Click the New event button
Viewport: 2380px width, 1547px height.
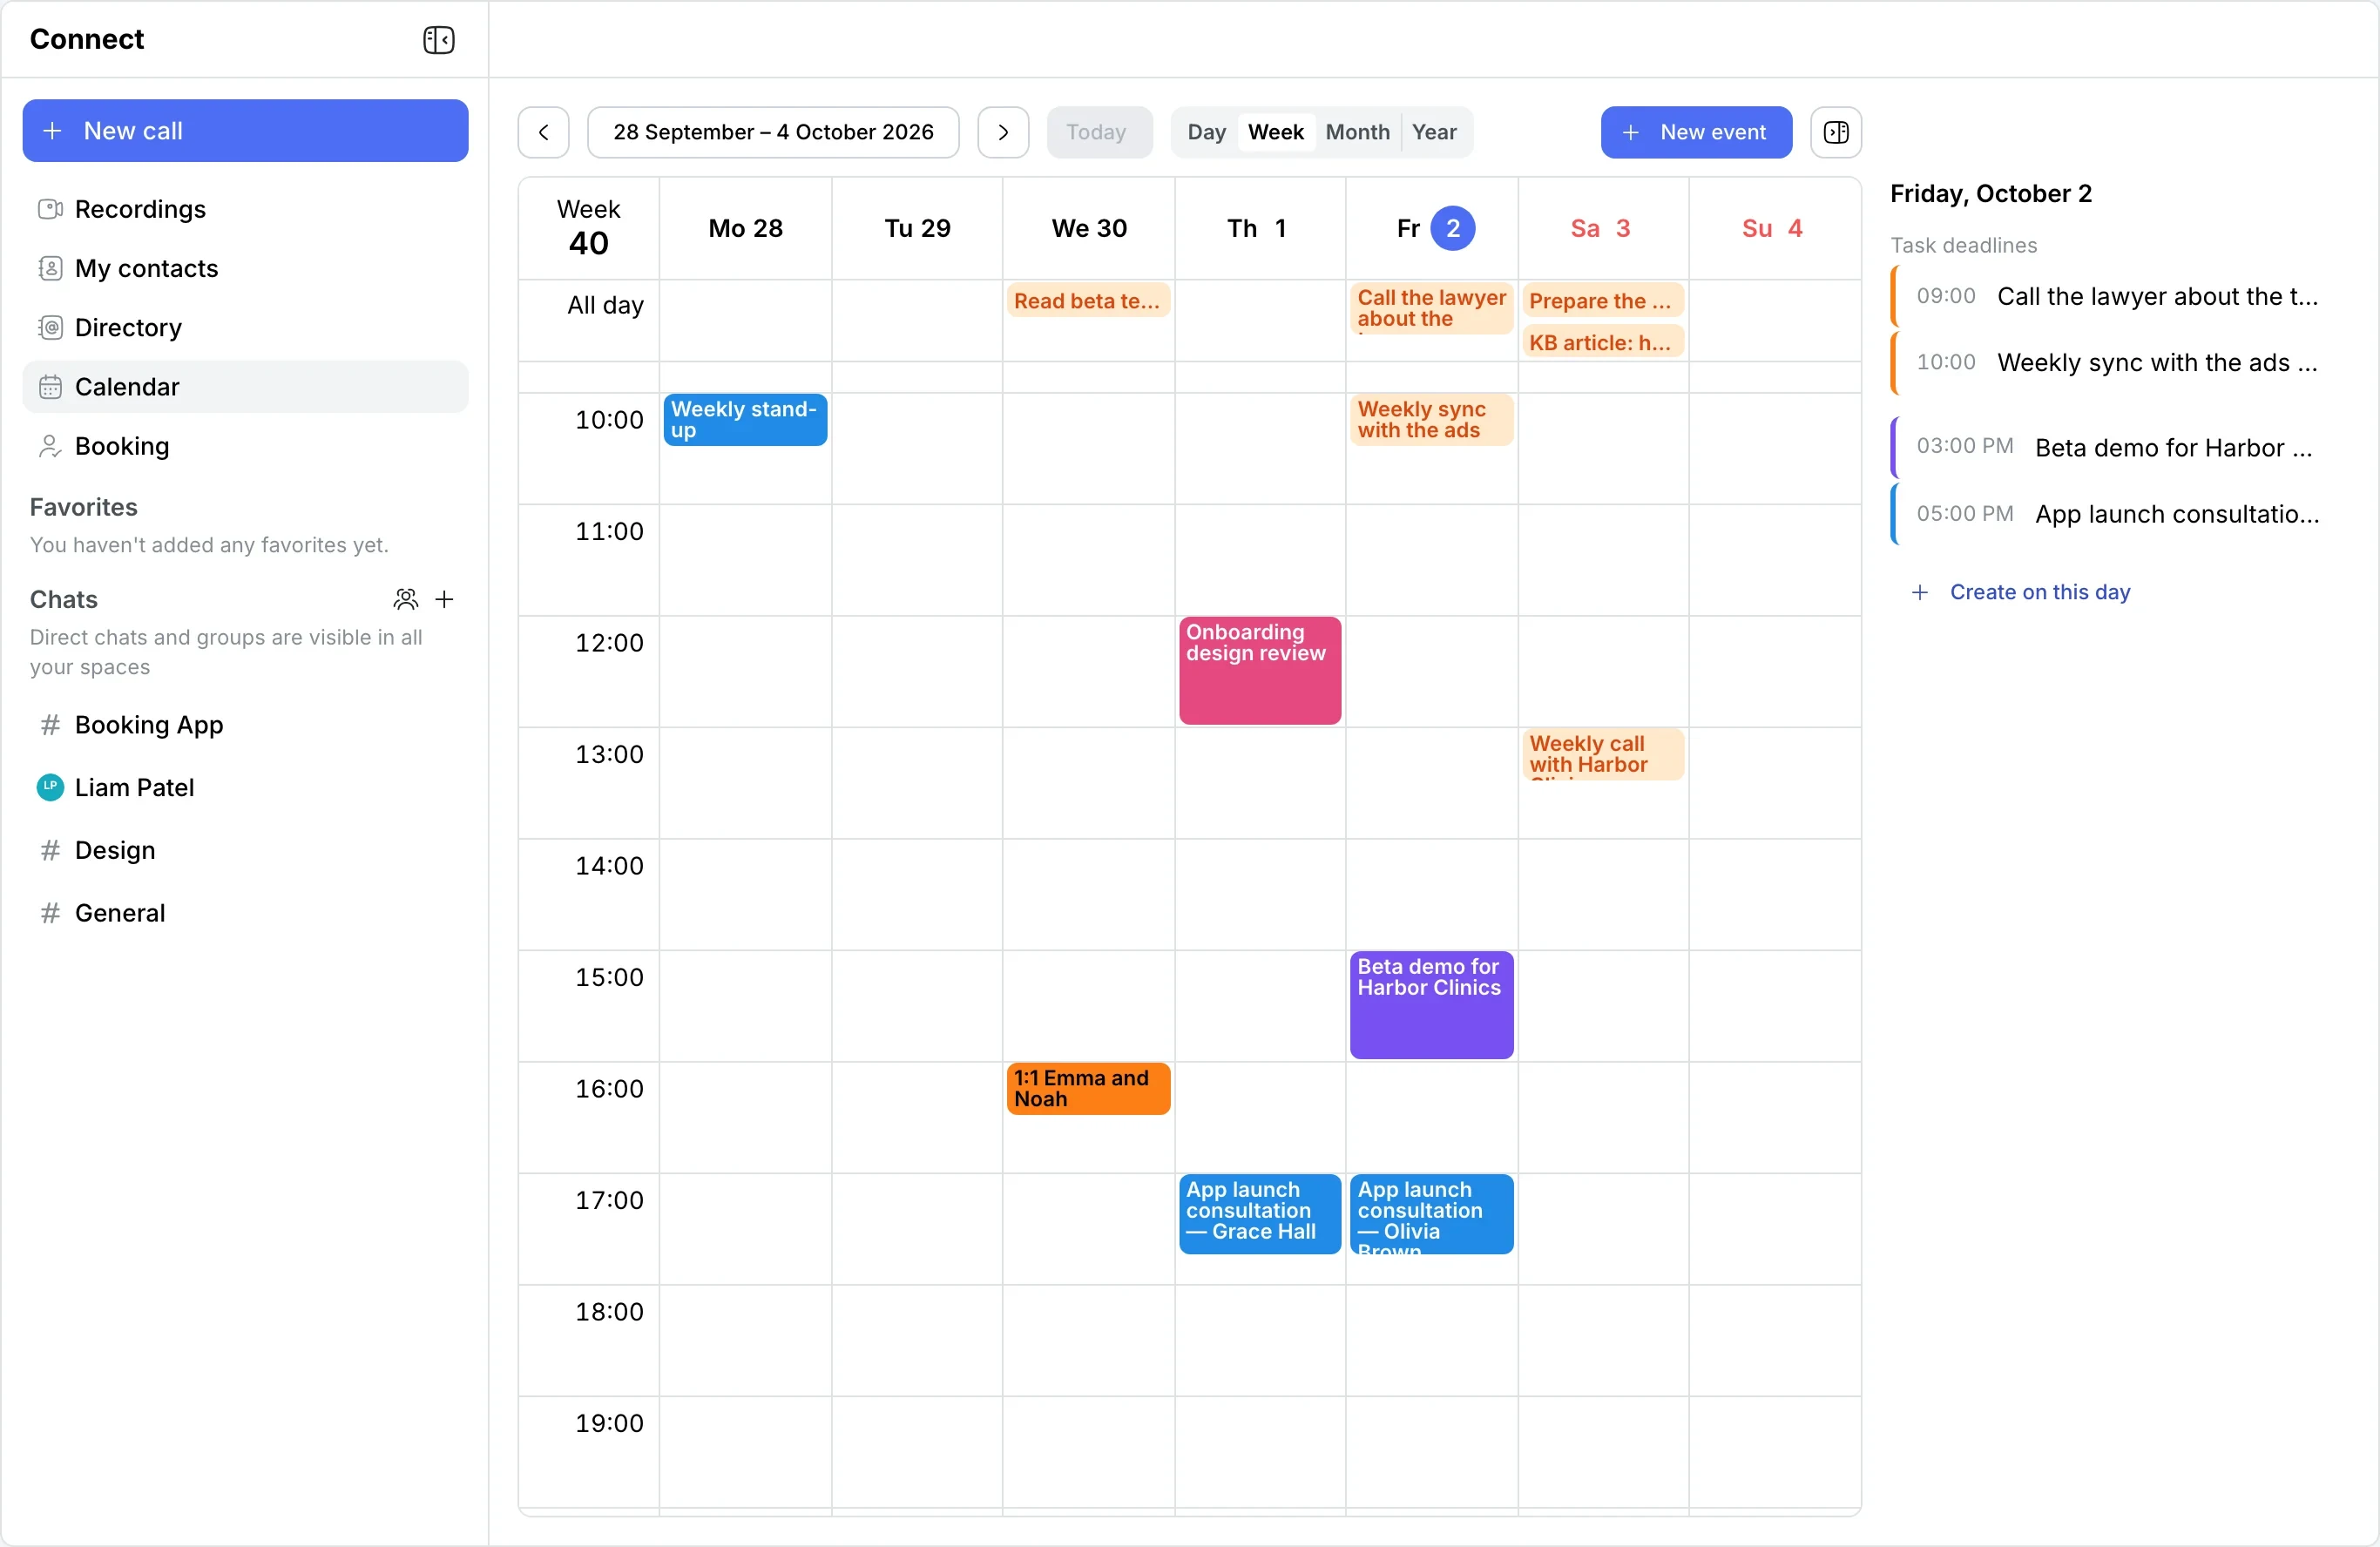[1696, 132]
